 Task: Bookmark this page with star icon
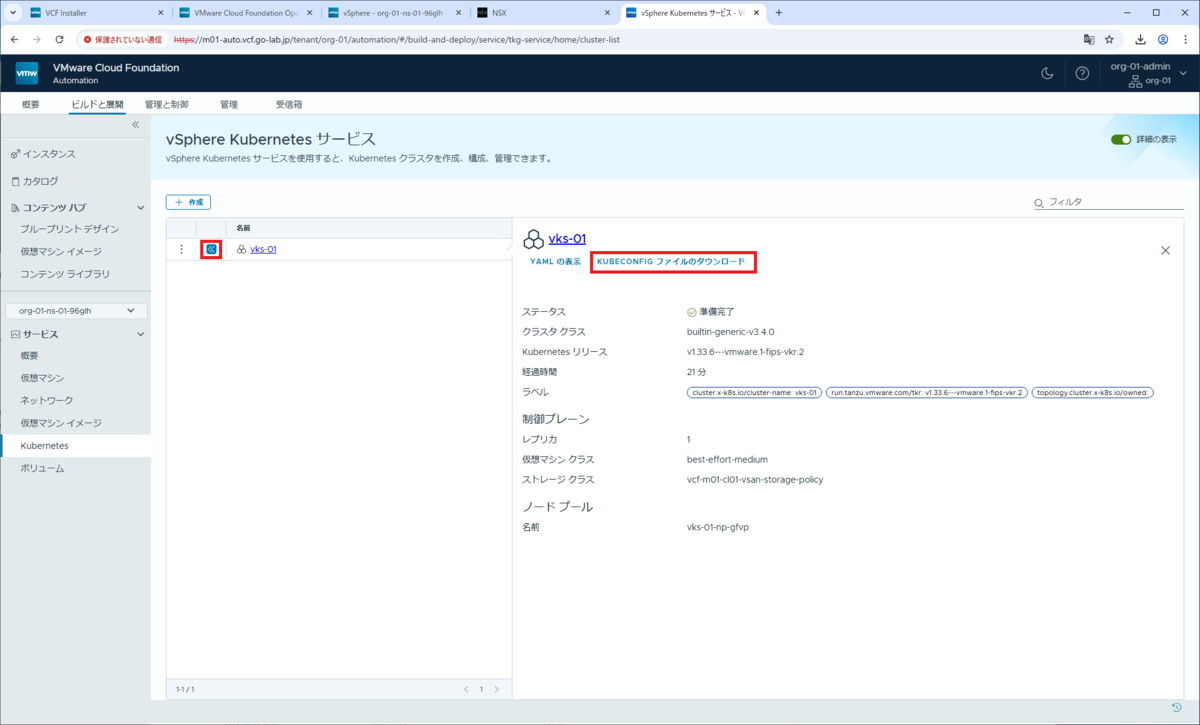(1109, 39)
